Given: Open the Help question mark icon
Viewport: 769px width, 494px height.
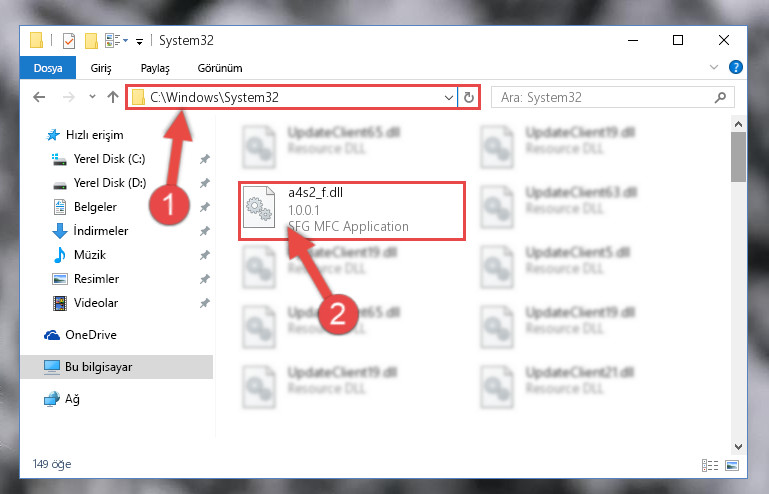Looking at the screenshot, I should pos(736,67).
